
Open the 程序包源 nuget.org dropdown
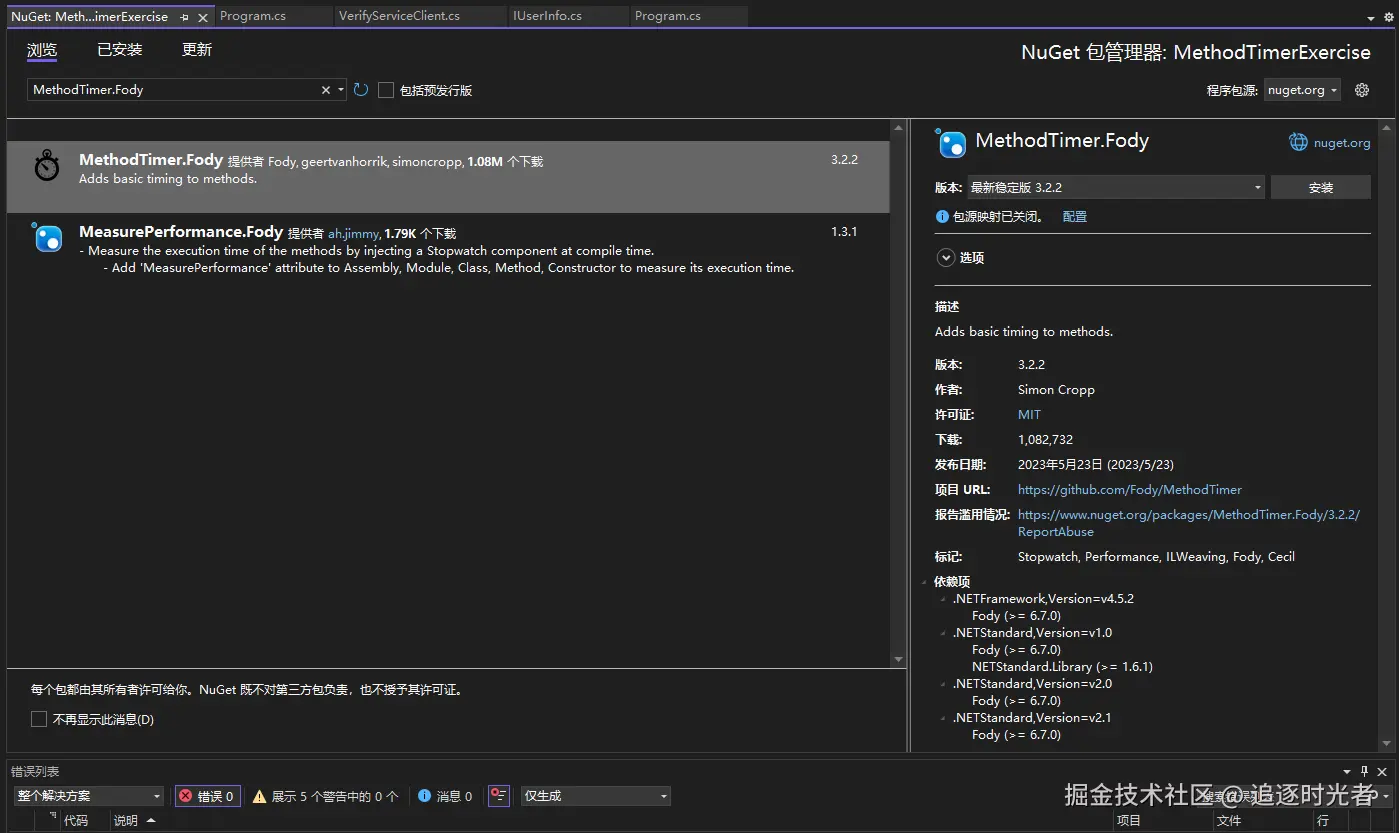pos(1301,90)
